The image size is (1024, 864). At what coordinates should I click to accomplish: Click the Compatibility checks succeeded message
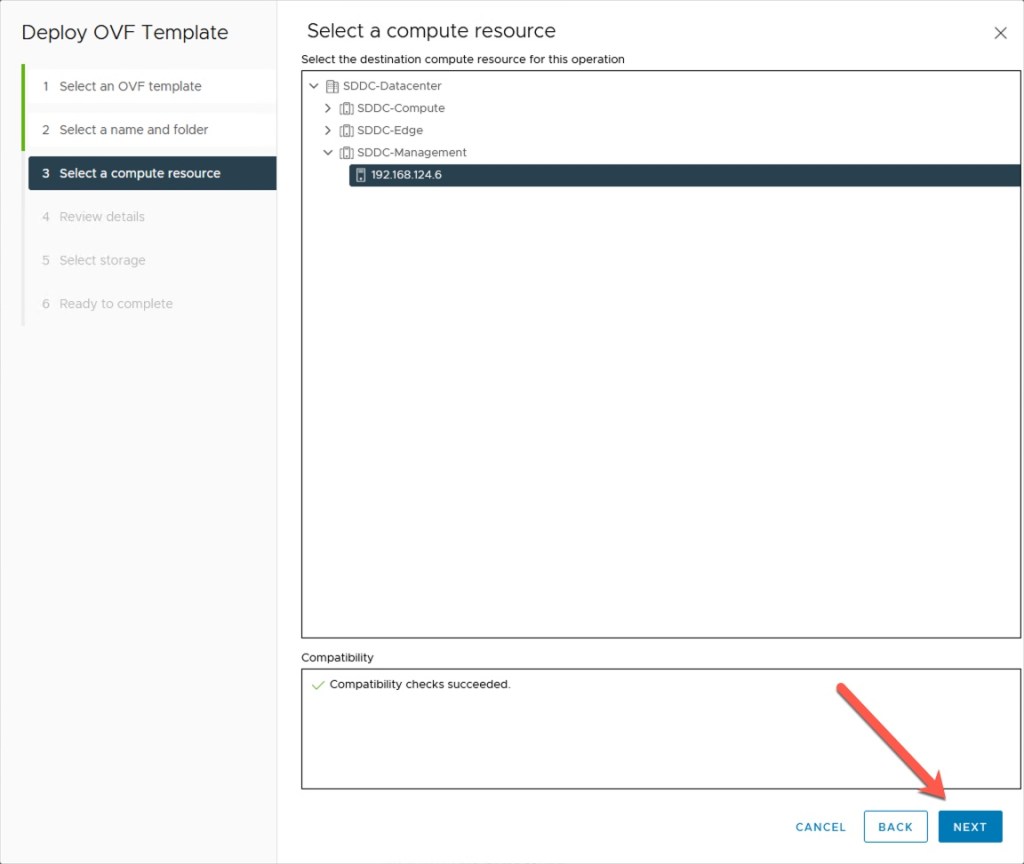click(420, 685)
